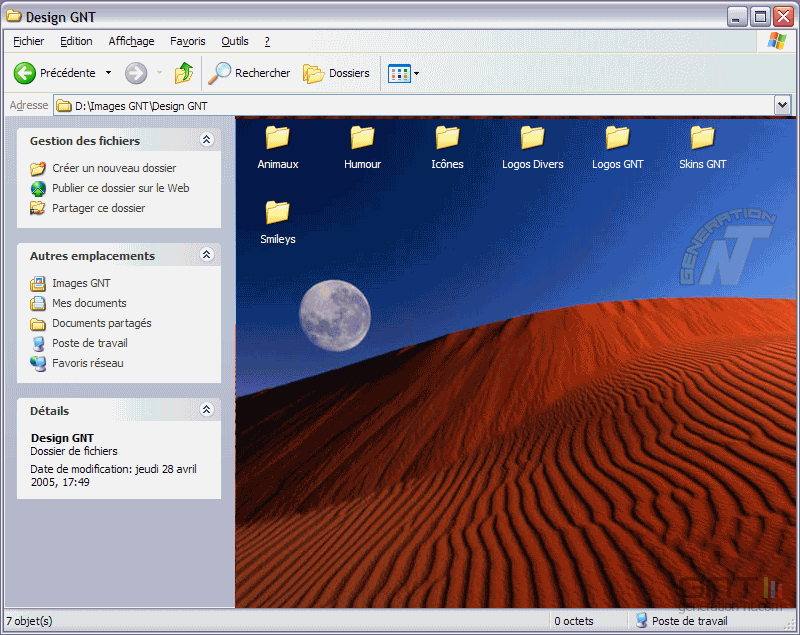Collapse the Détails panel

tap(207, 410)
